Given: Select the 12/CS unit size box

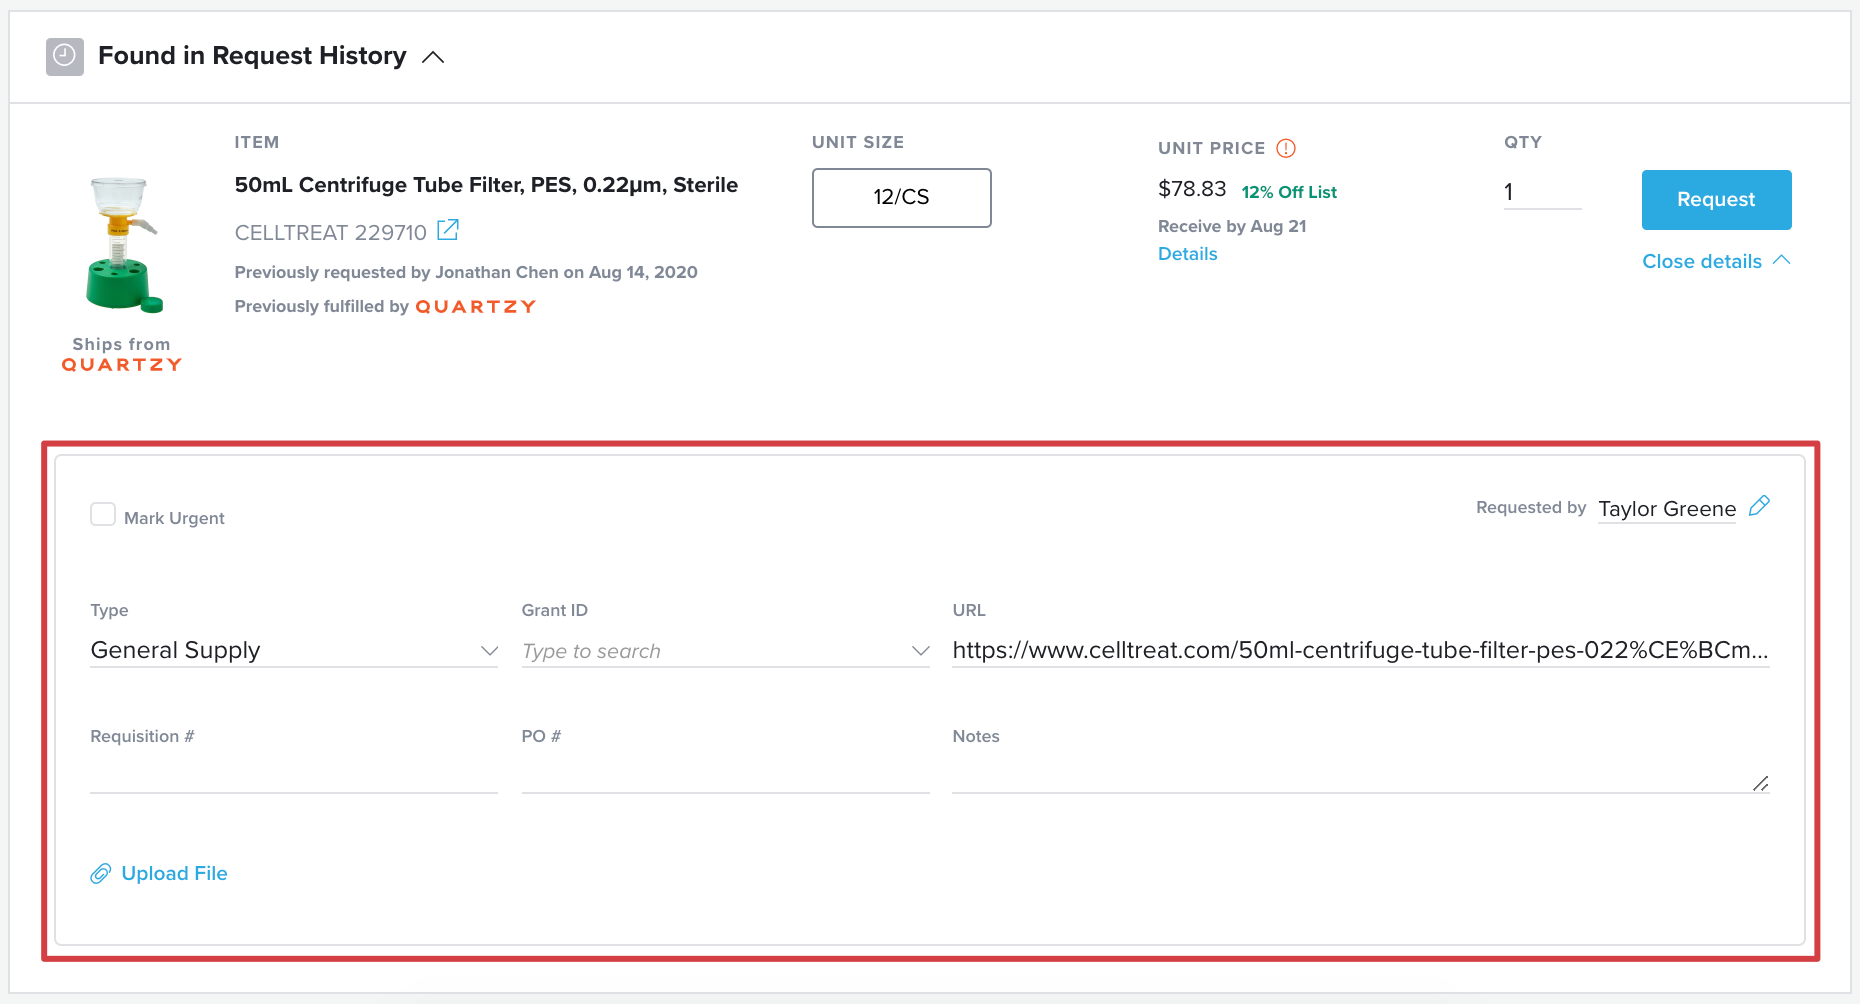Looking at the screenshot, I should [901, 197].
